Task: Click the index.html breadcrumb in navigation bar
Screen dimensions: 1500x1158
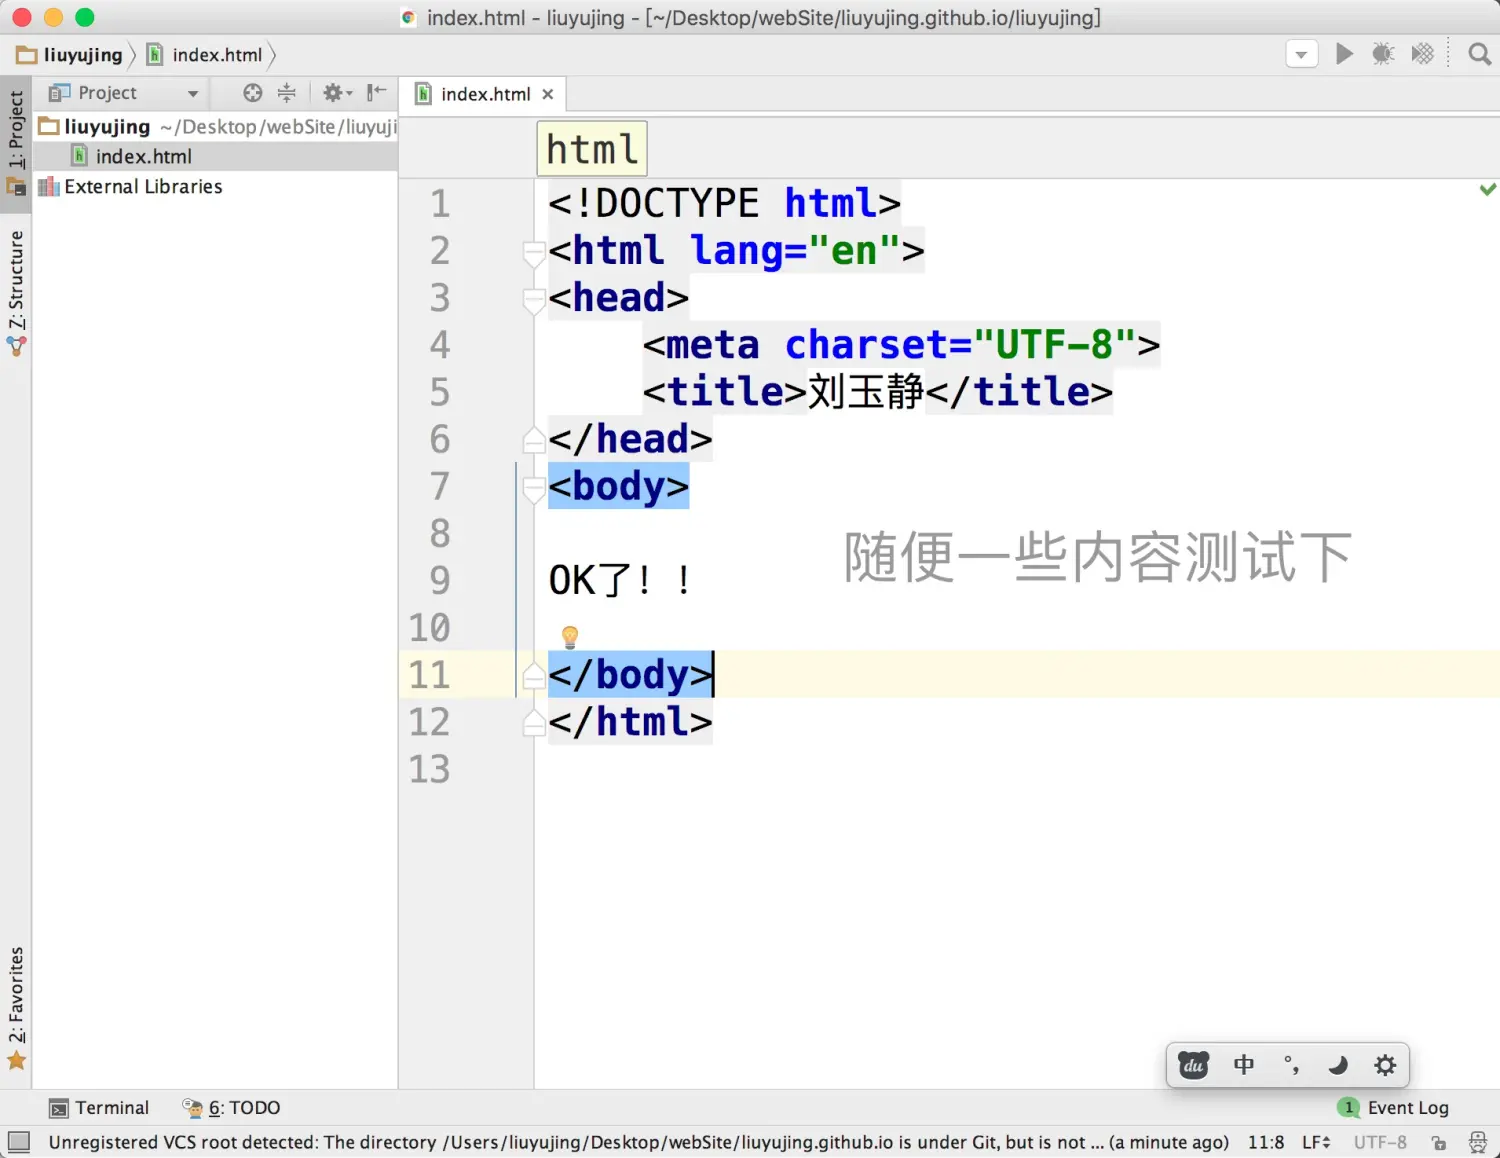Action: 206,55
